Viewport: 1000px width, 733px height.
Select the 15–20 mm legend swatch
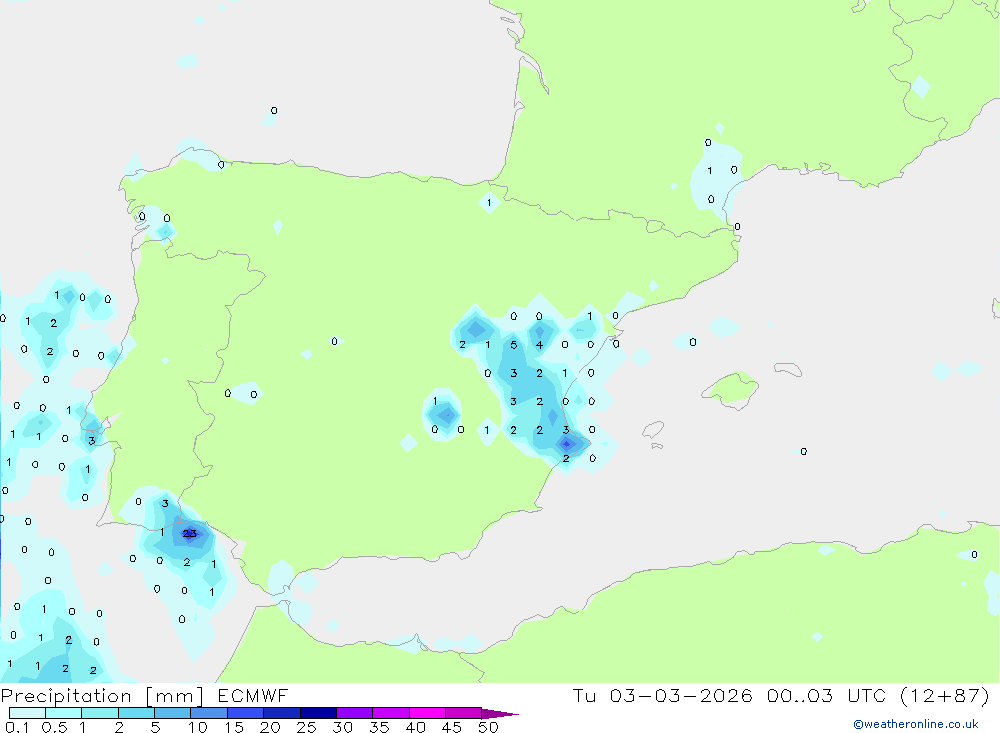245,713
